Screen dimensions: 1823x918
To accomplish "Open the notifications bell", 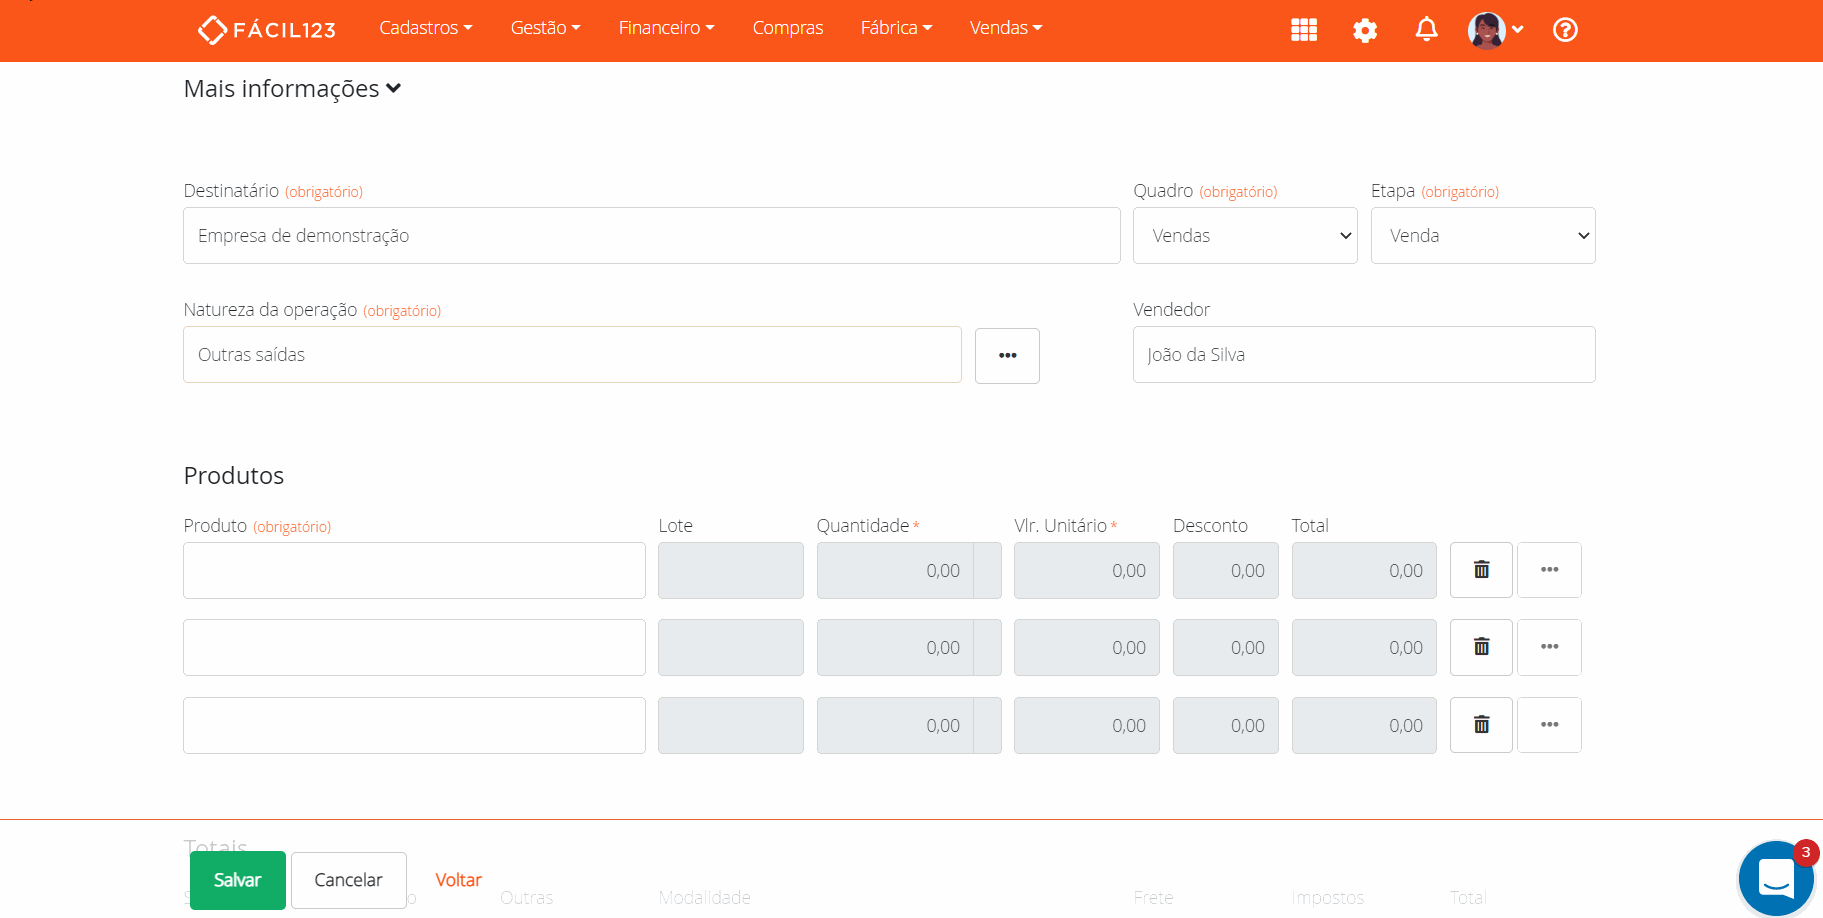I will (x=1426, y=30).
